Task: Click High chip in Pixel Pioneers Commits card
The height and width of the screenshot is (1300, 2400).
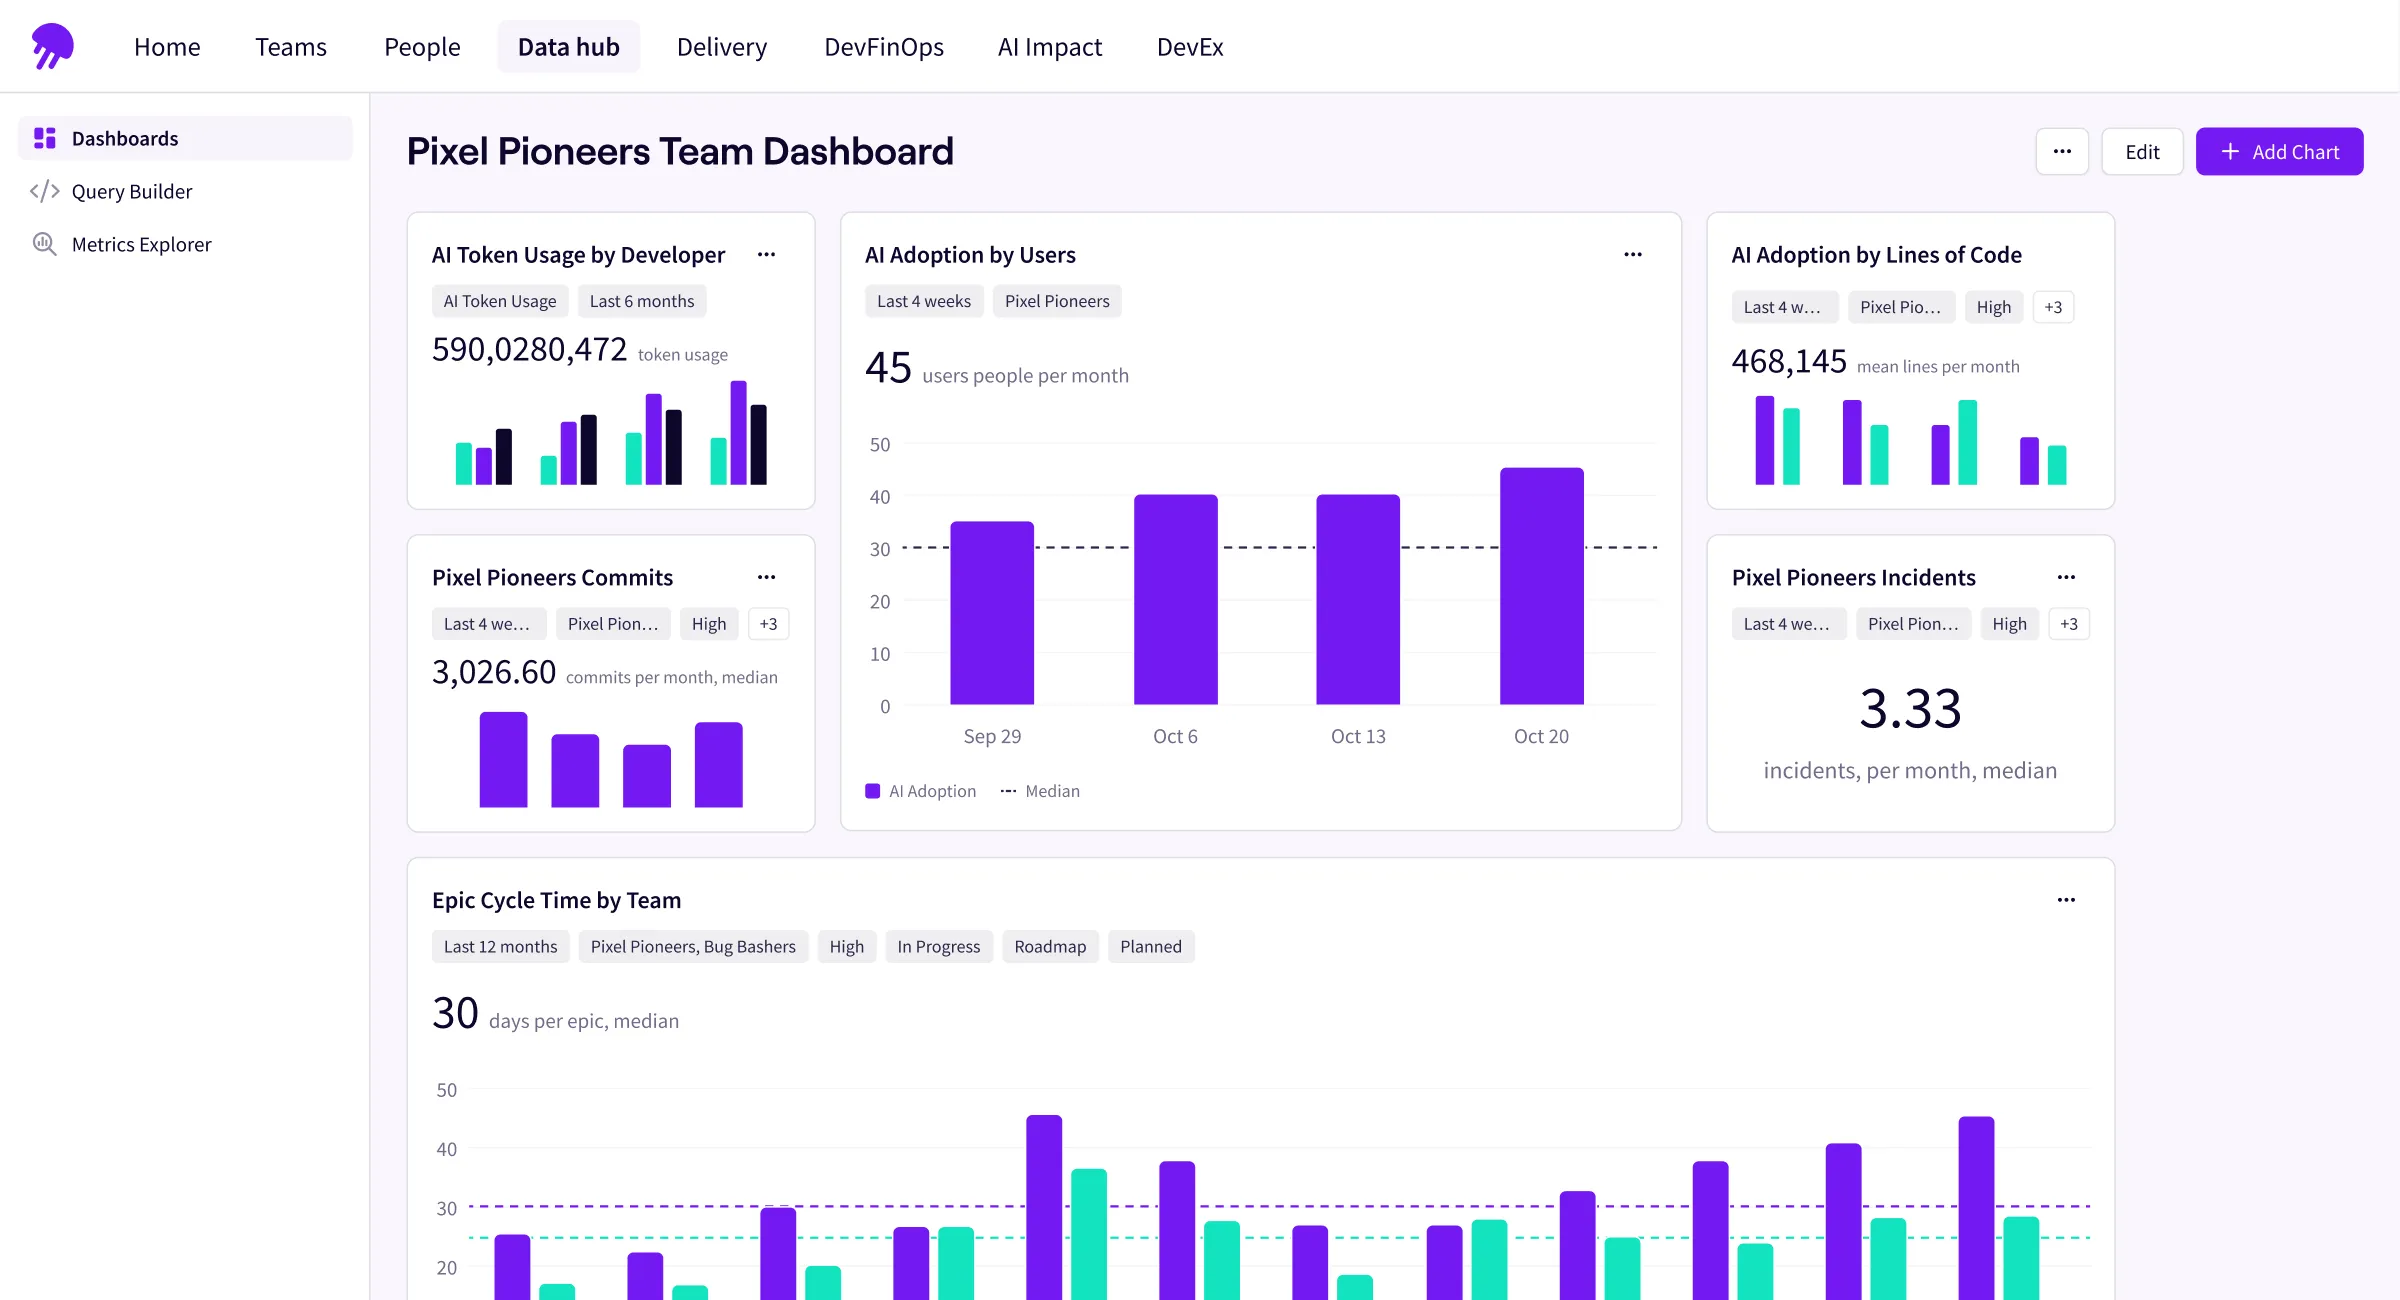Action: [709, 624]
